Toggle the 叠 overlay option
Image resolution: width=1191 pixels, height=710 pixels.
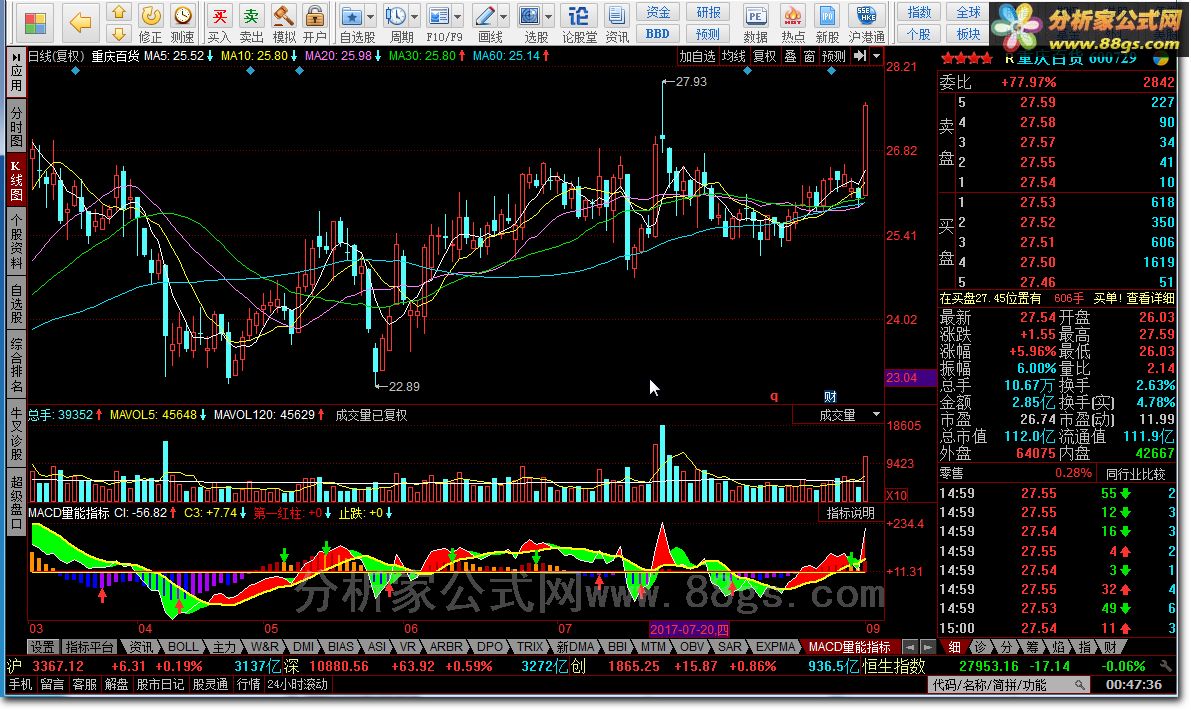pos(790,55)
